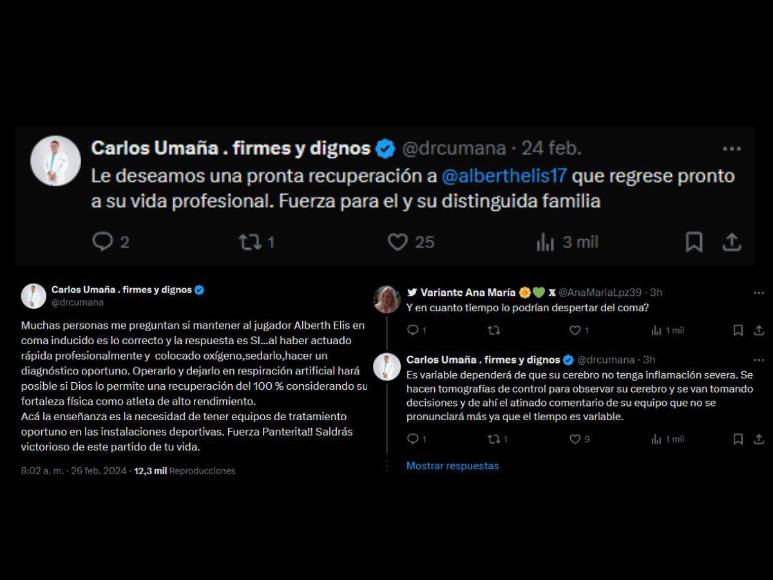
Task: View the 3 mil analytics icon on the top tweet
Action: click(545, 242)
